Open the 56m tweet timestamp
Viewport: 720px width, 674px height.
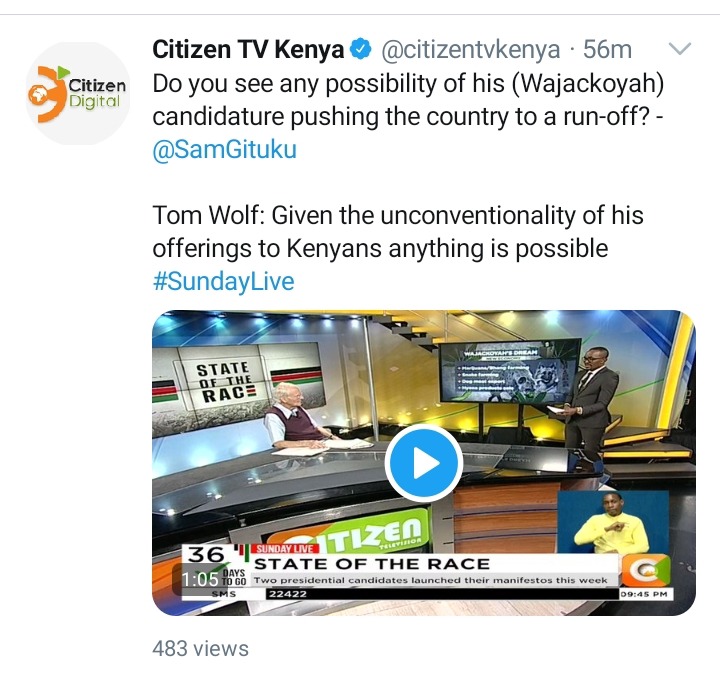[607, 50]
